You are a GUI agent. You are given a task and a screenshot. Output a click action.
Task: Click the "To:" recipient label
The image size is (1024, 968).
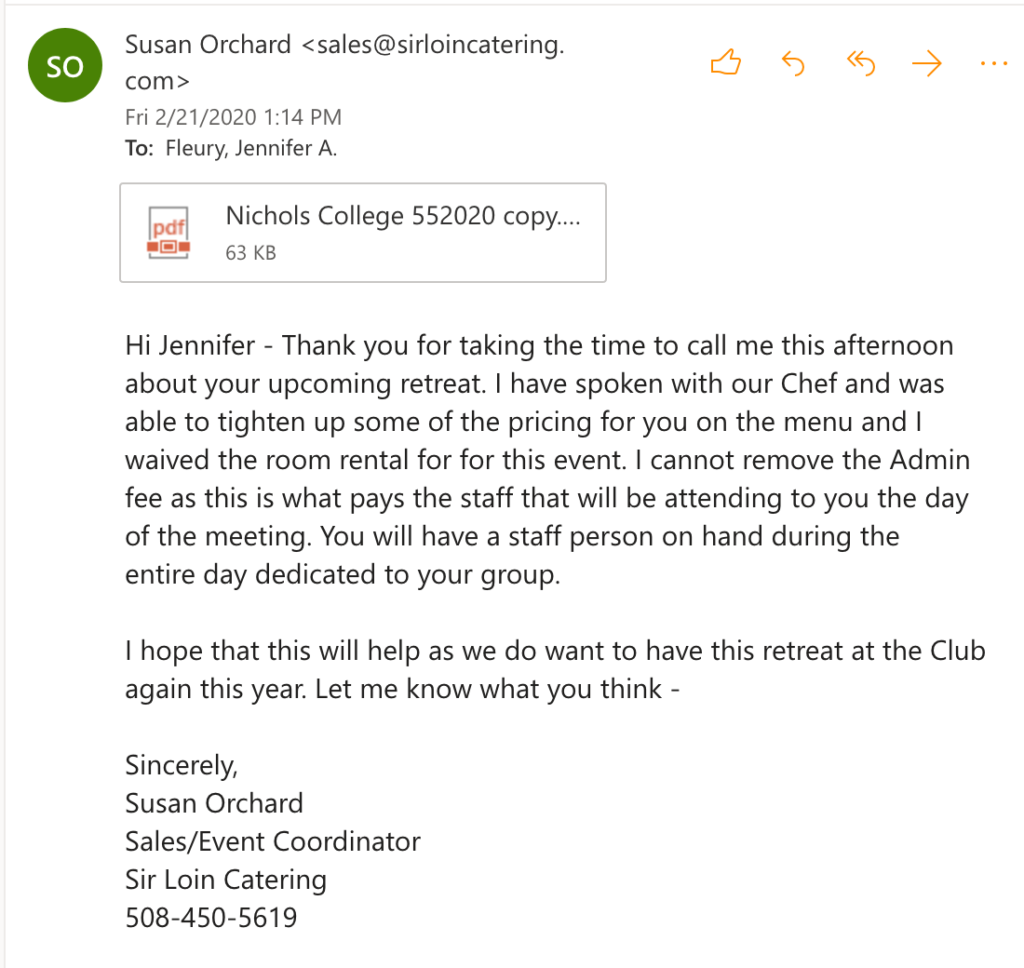[x=139, y=150]
